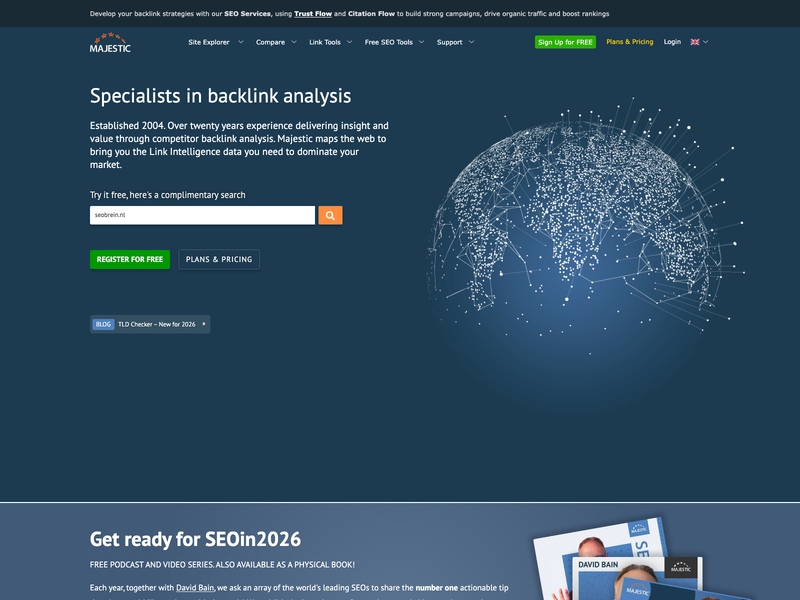This screenshot has height=600, width=800.
Task: Click the Majestic logo
Action: (x=110, y=44)
